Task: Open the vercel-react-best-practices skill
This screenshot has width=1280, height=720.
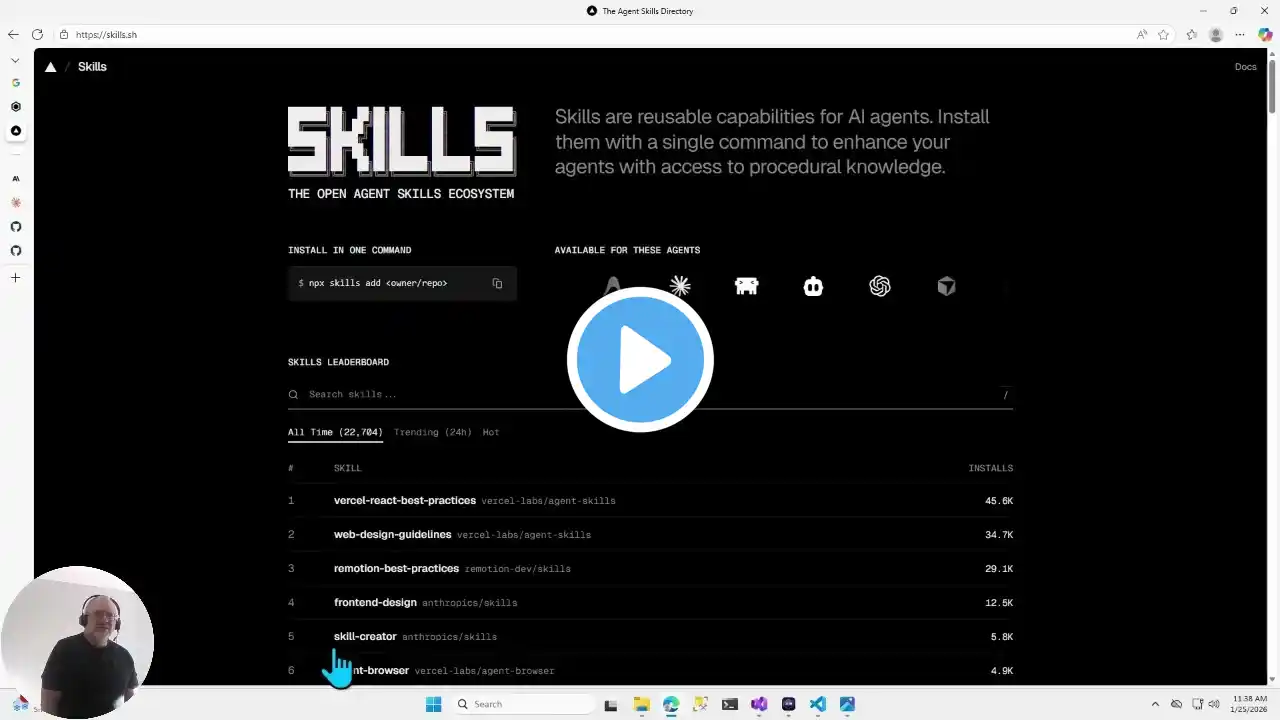Action: tap(405, 500)
